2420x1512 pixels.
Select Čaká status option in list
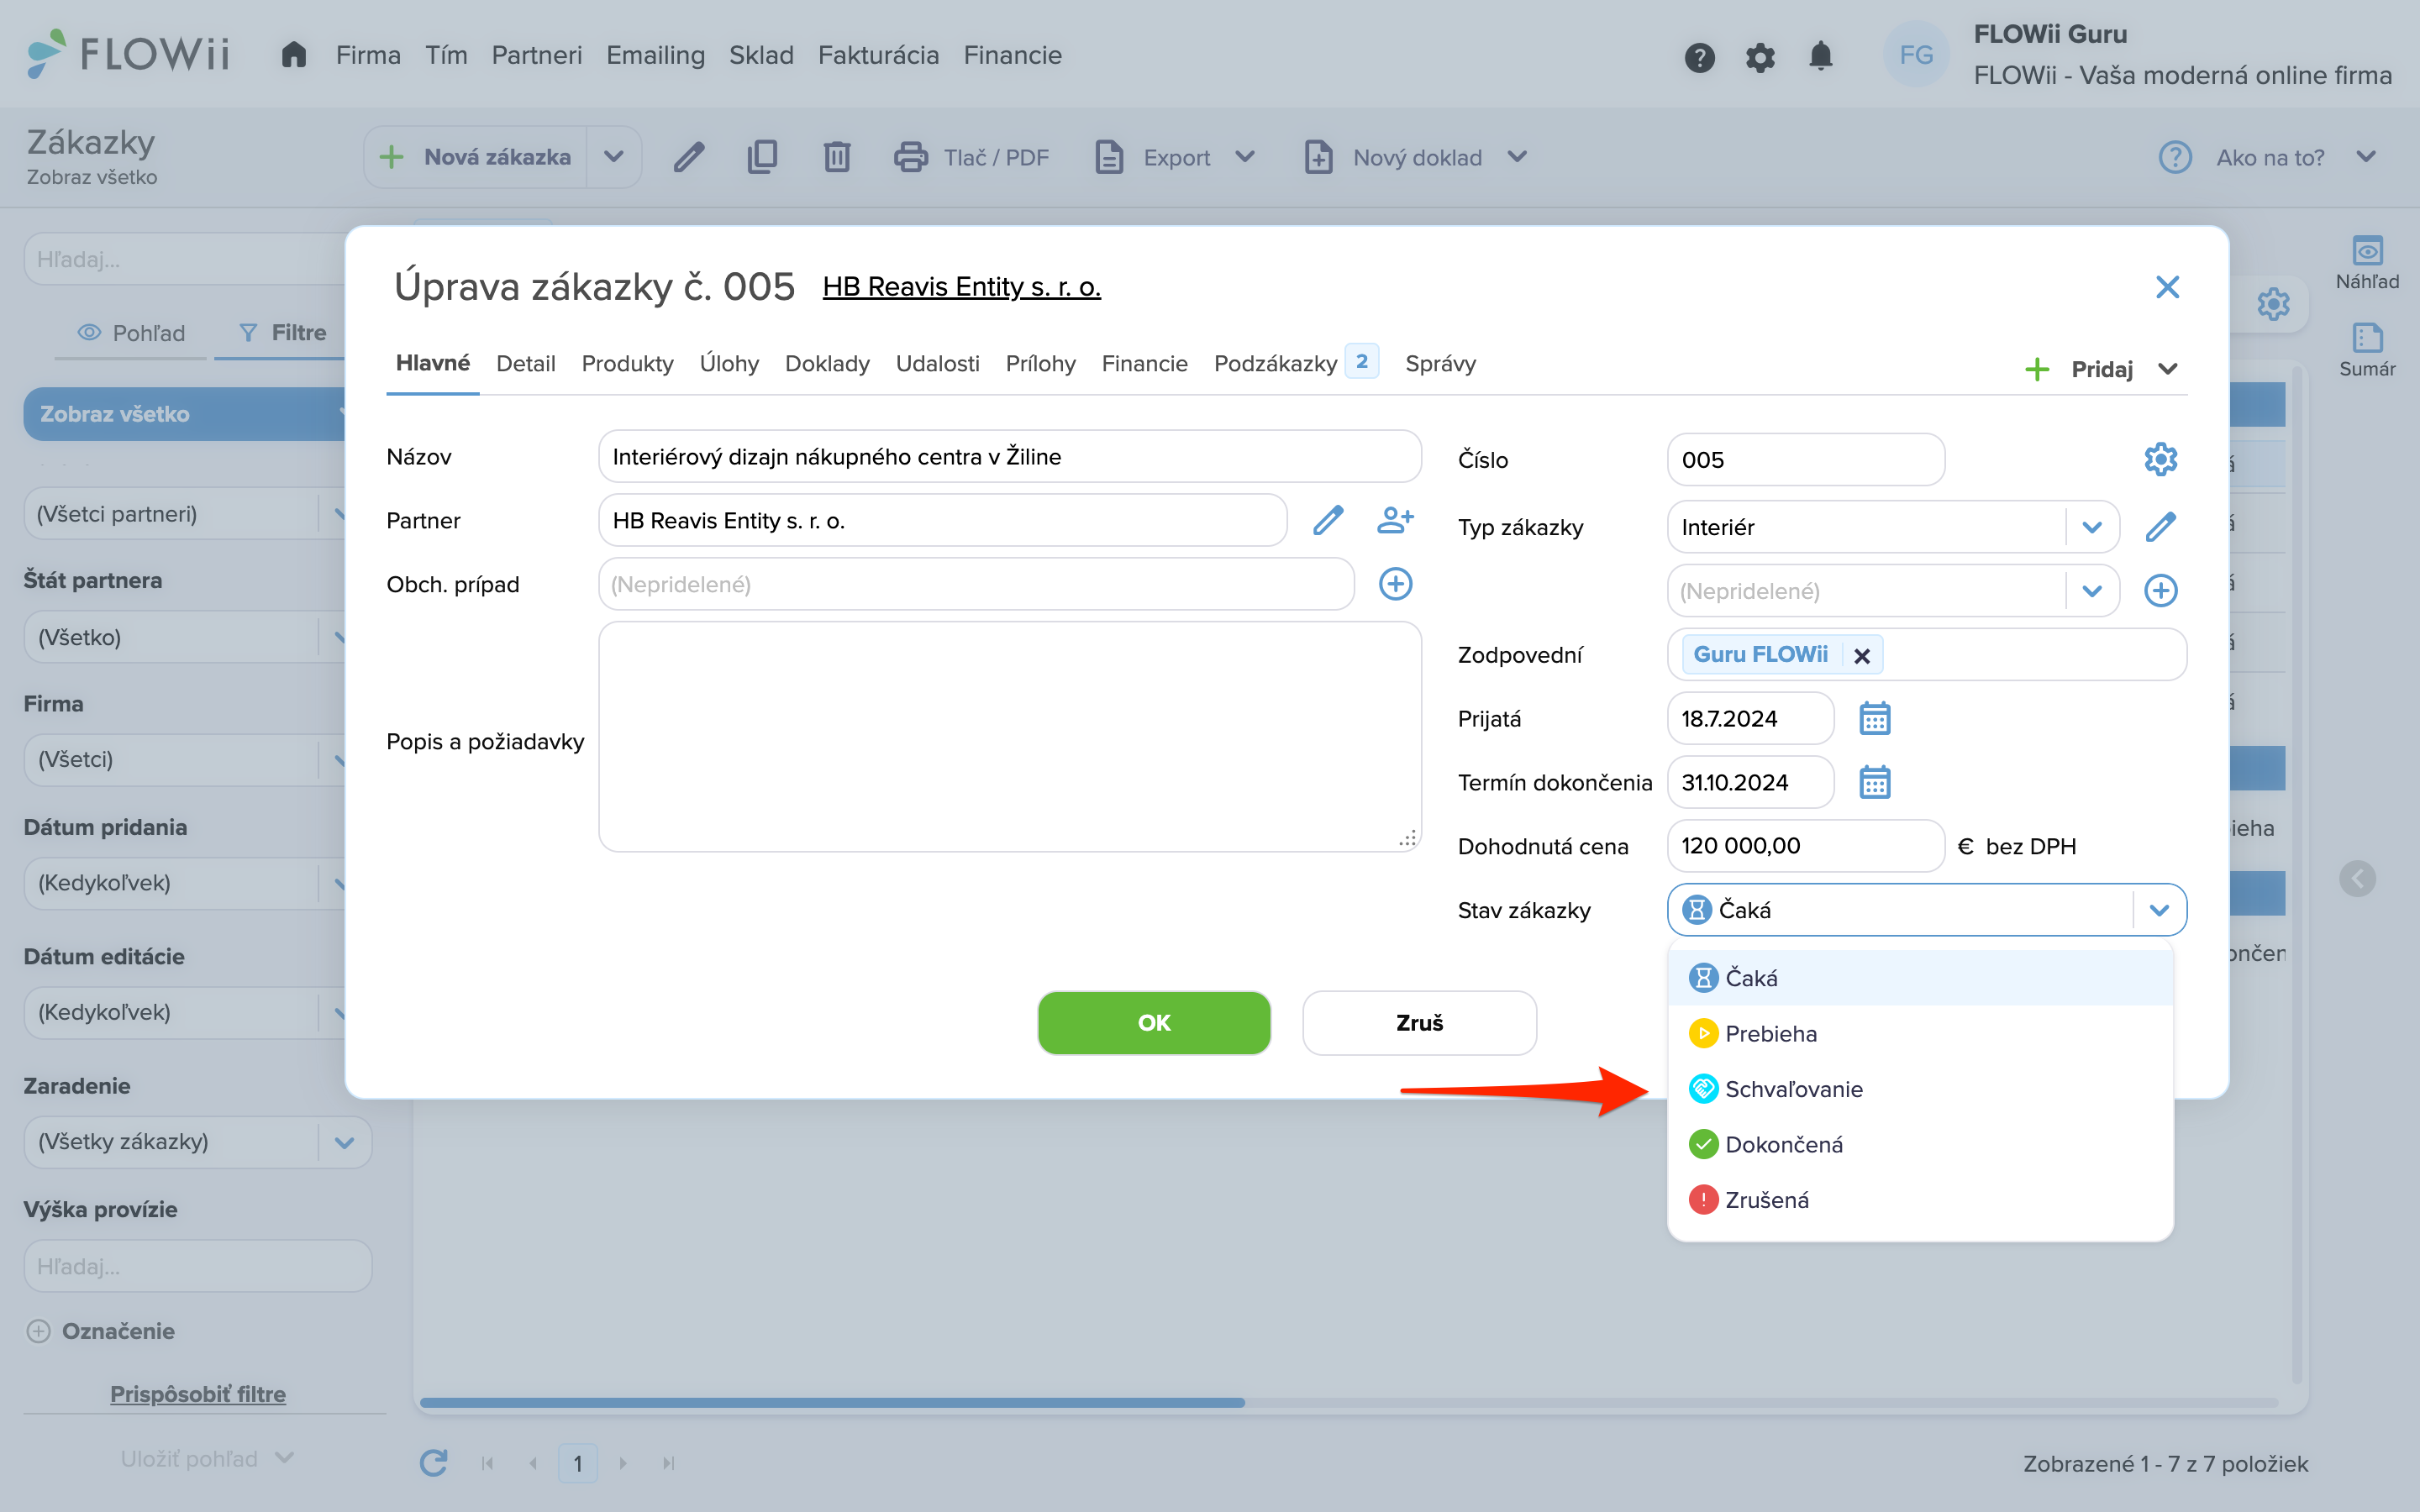1920,978
